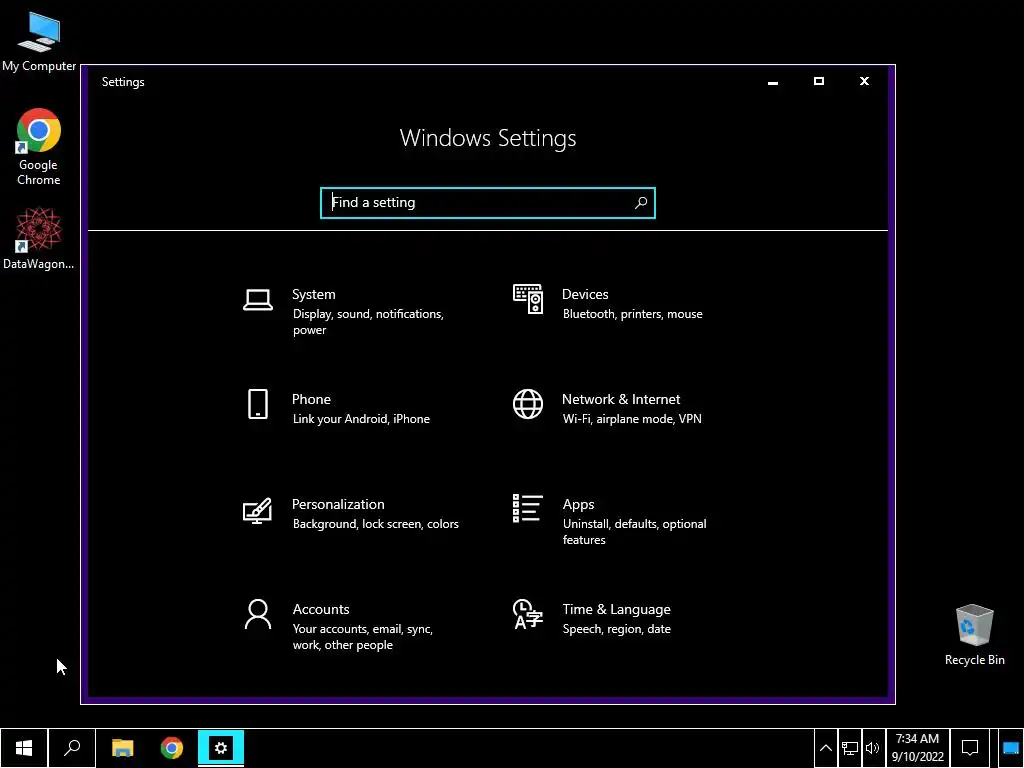Open the volume speaker tray icon
The image size is (1024, 768).
(872, 748)
